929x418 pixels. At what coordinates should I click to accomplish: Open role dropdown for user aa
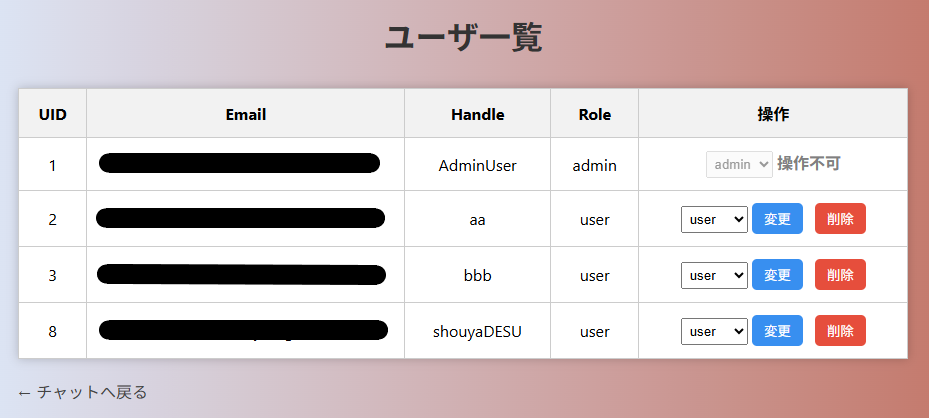714,219
